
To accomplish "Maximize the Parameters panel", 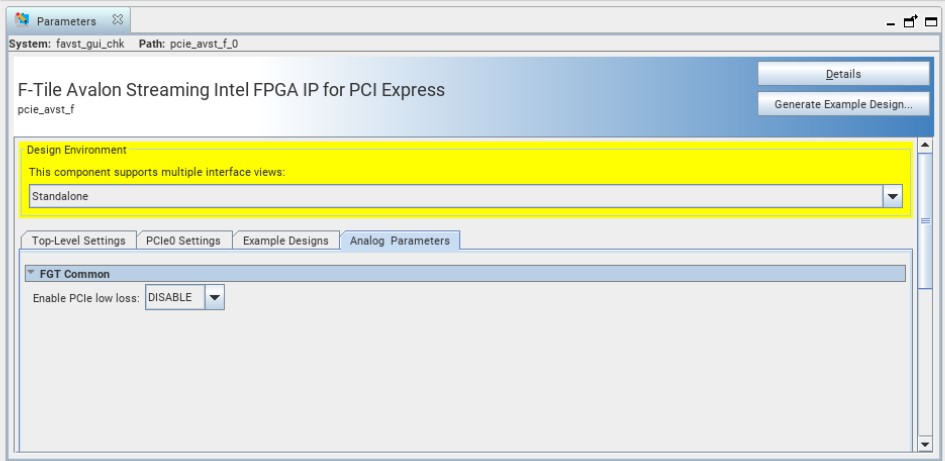I will [931, 22].
